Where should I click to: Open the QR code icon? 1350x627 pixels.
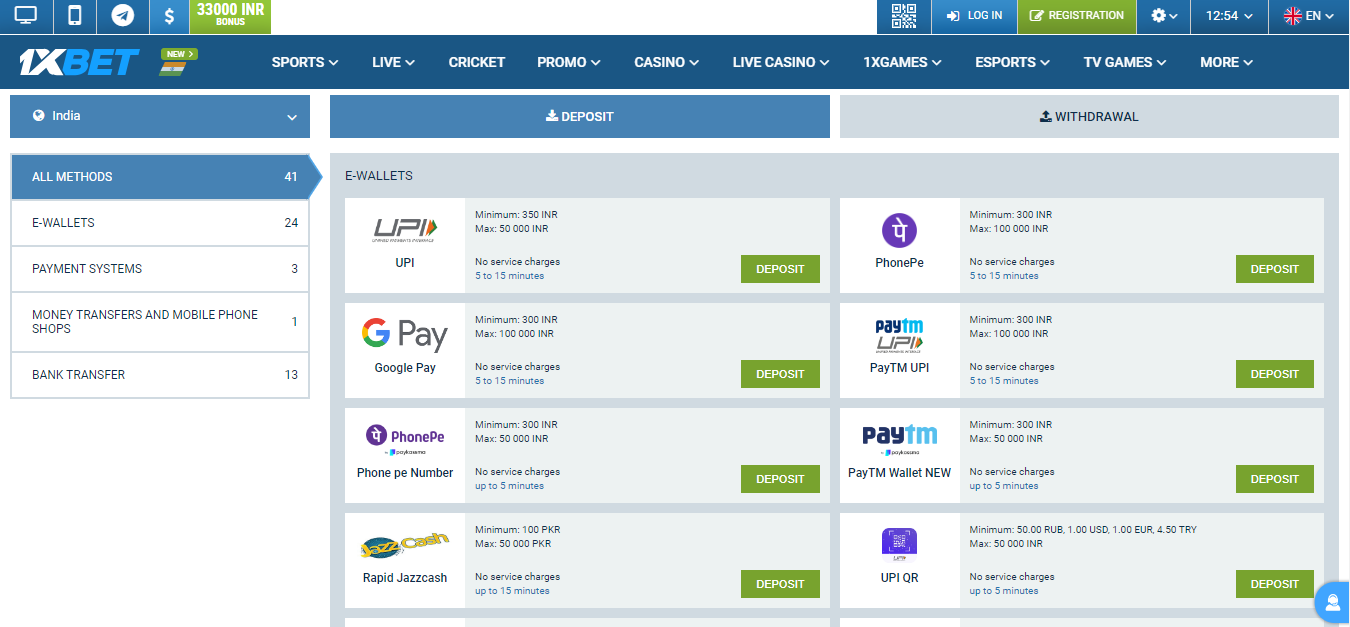(x=903, y=16)
